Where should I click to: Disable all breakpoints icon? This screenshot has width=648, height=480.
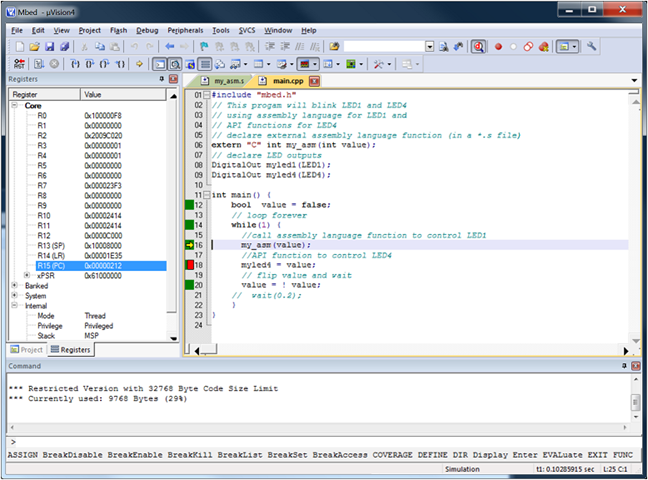(x=528, y=47)
